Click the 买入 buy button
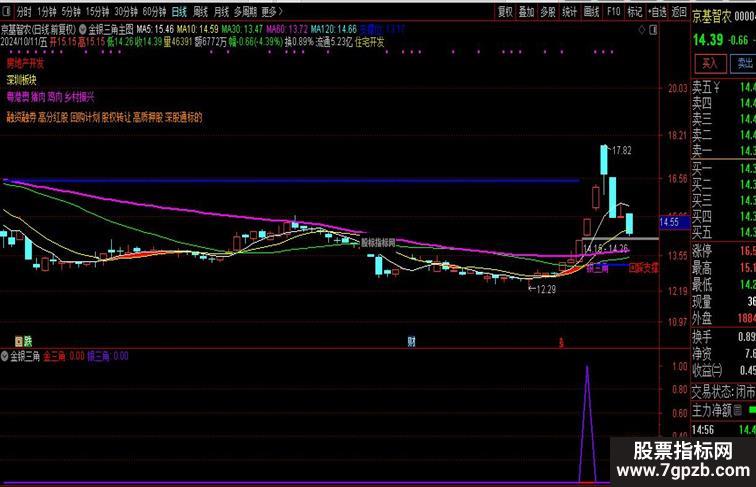This screenshot has height=487, width=756. 710,63
